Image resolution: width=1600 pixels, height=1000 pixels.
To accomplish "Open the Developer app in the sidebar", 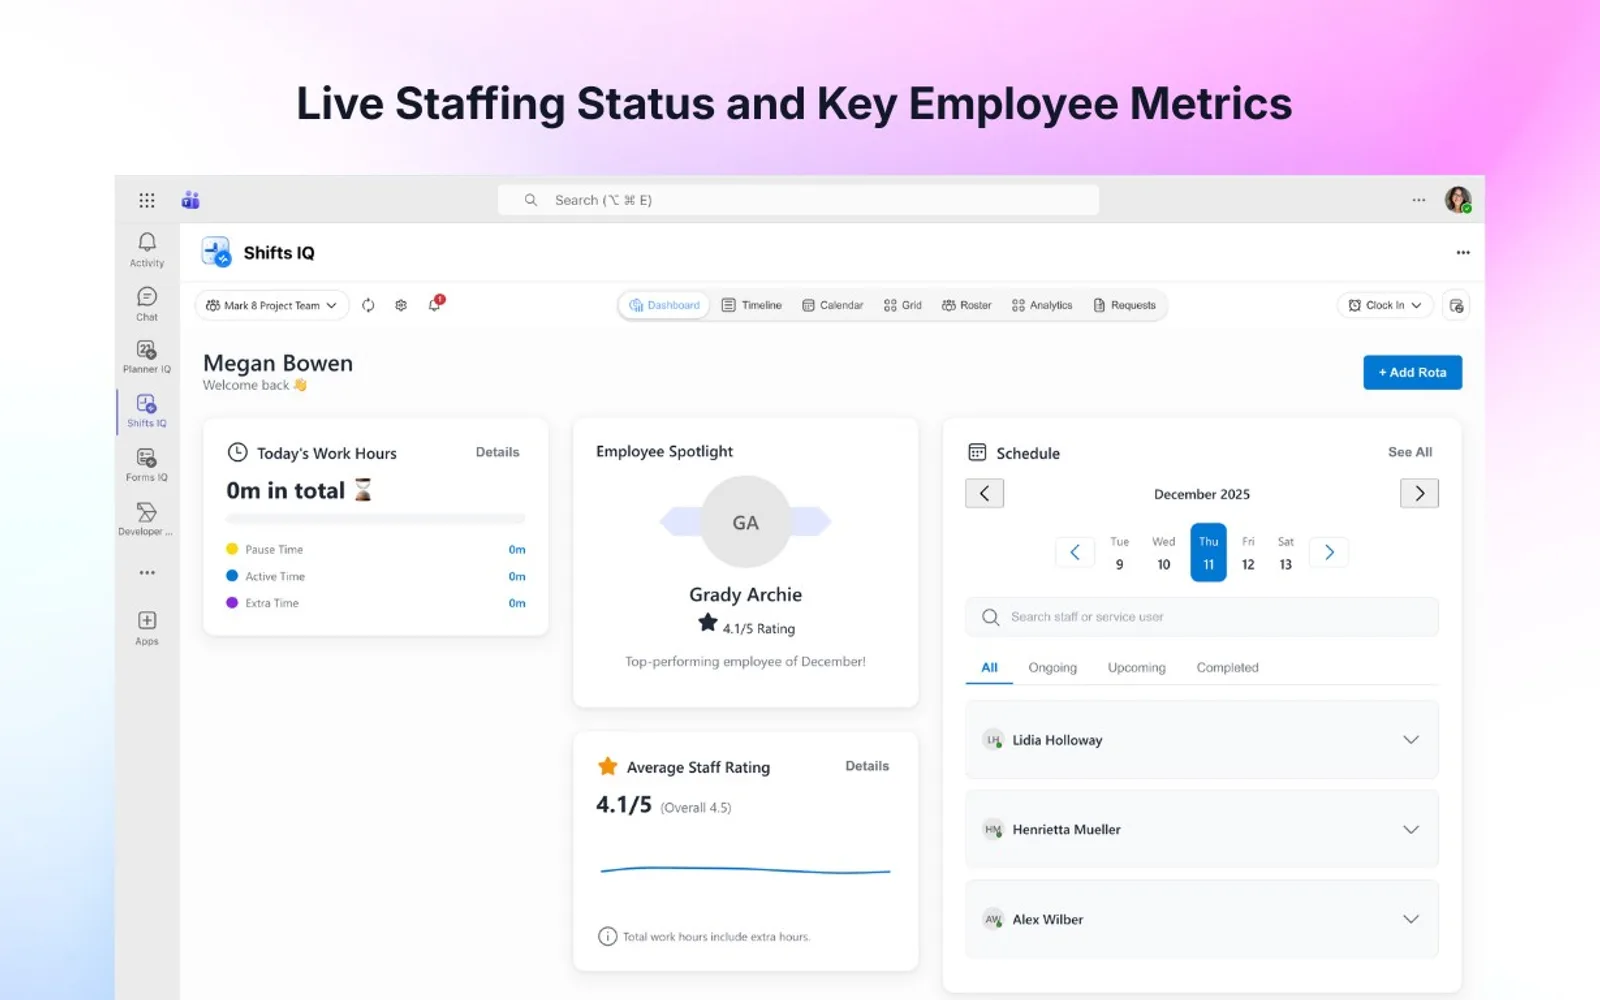I will tap(147, 519).
